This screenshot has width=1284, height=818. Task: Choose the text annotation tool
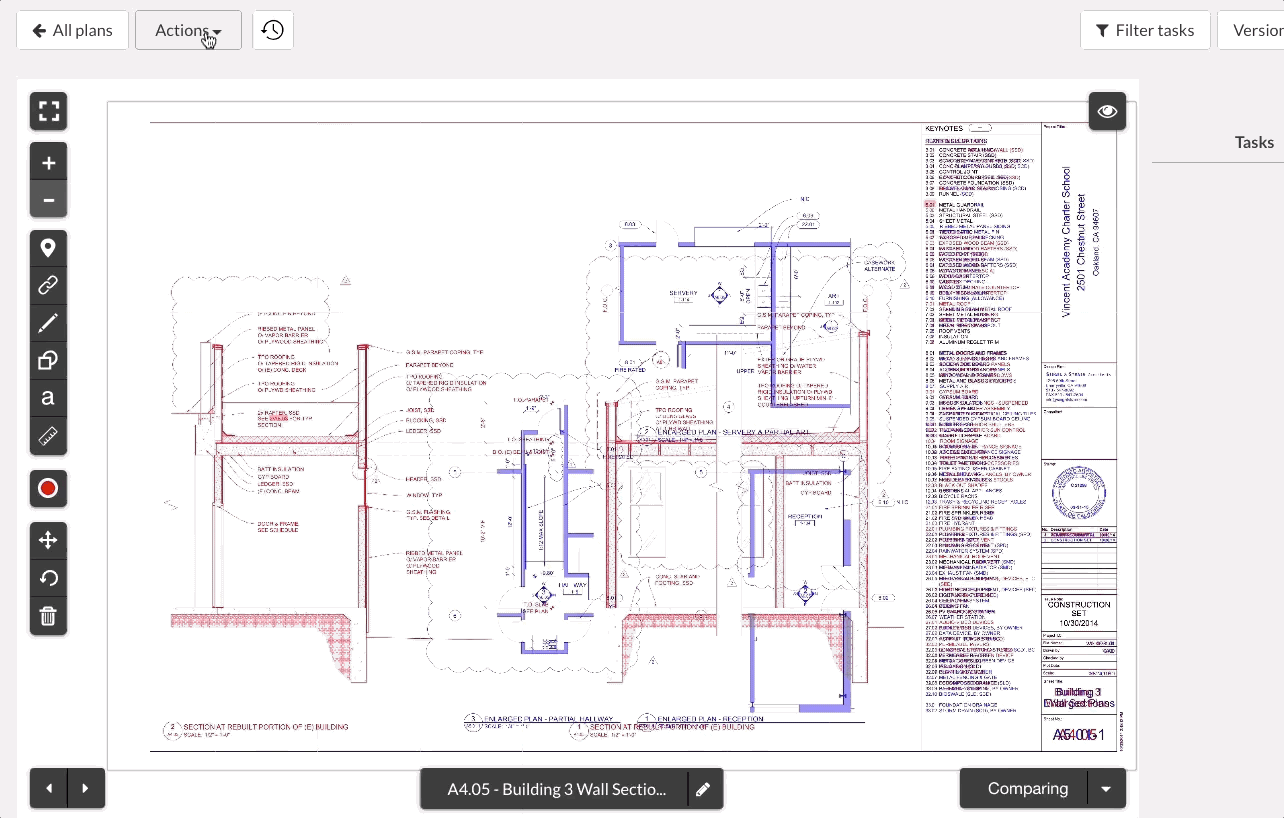tap(48, 398)
